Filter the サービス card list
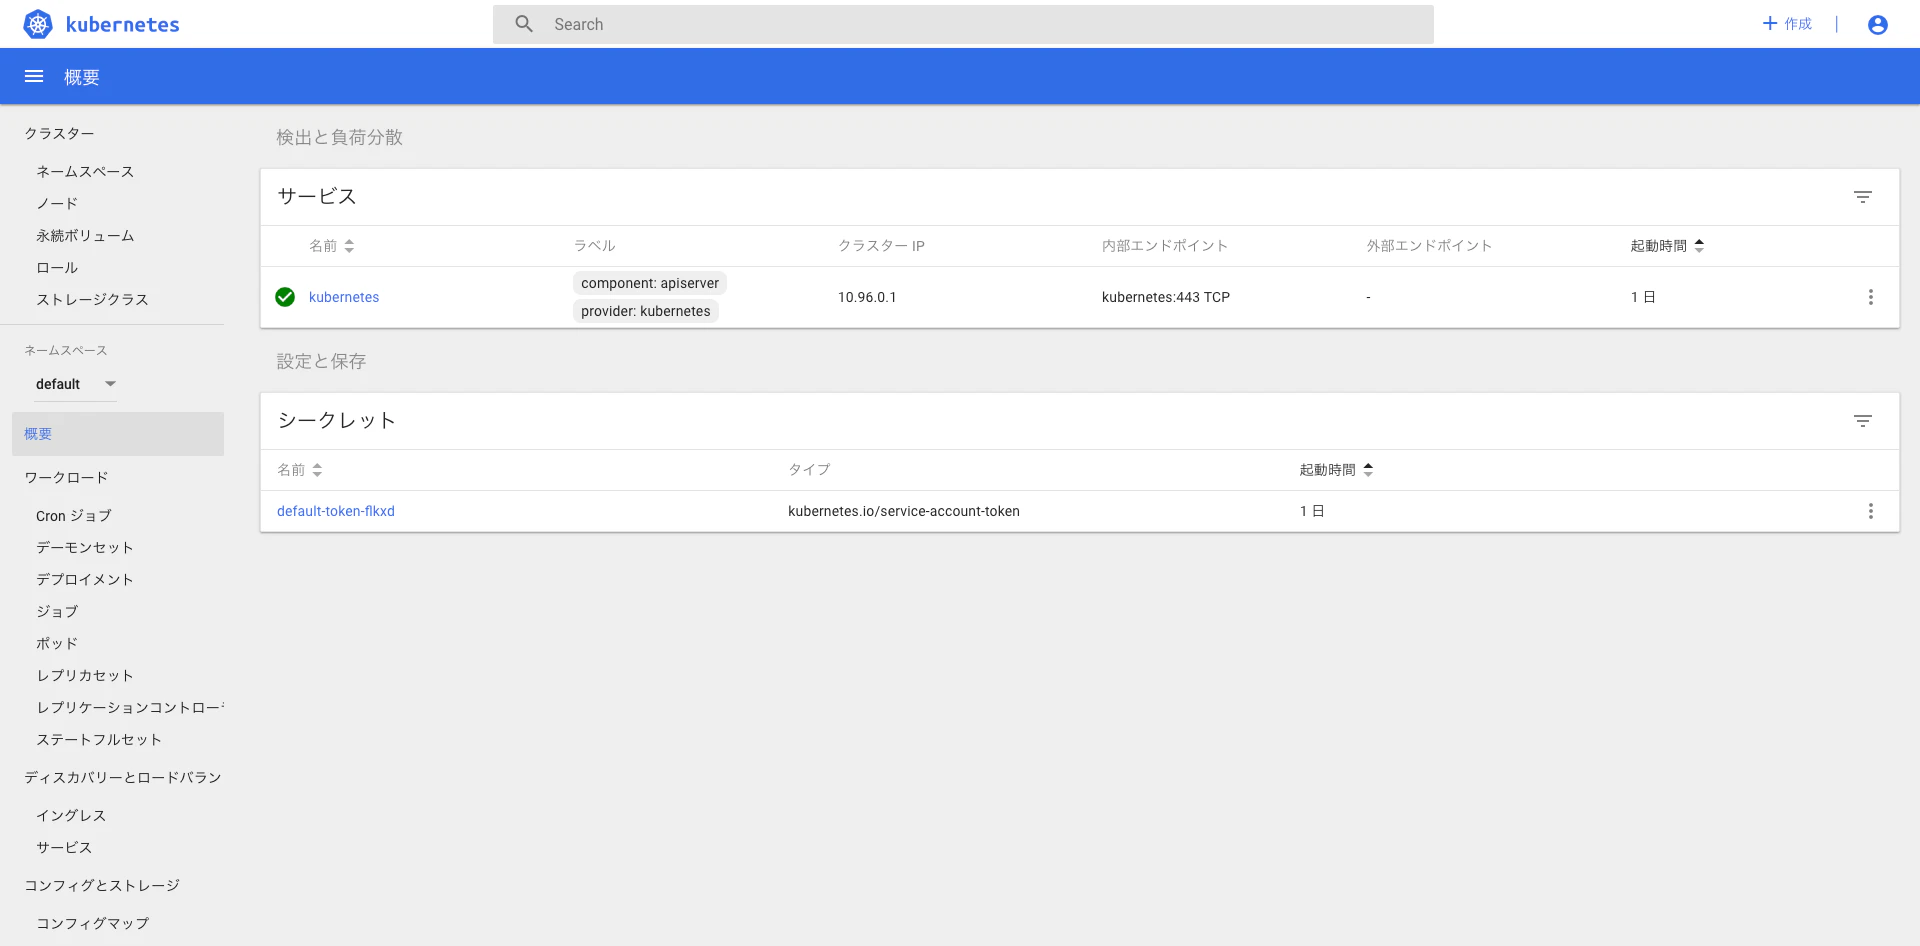The height and width of the screenshot is (946, 1920). [1863, 197]
